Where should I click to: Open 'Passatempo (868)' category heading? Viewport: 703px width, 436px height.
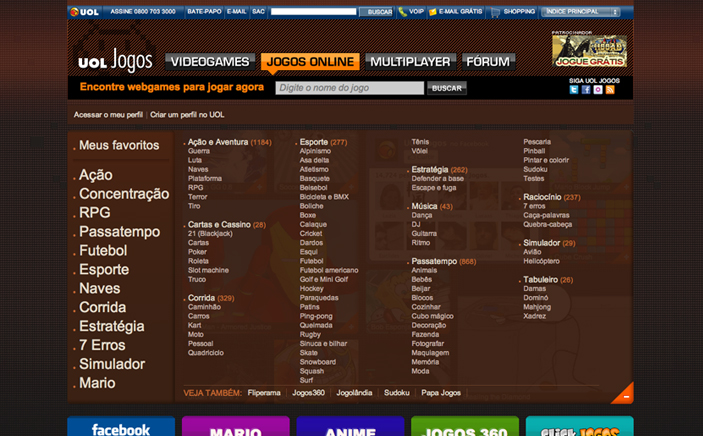pyautogui.click(x=444, y=262)
